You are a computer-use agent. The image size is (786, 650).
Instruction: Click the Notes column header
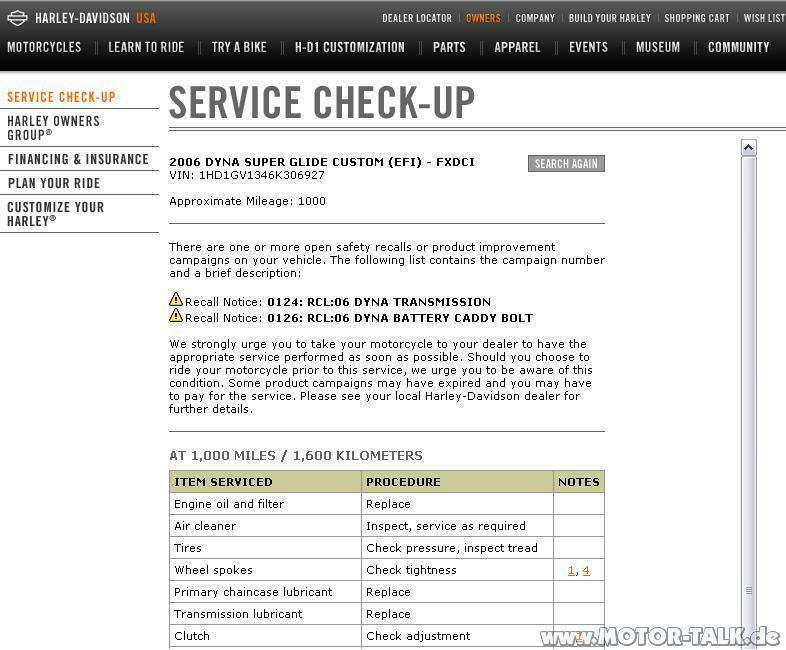579,482
